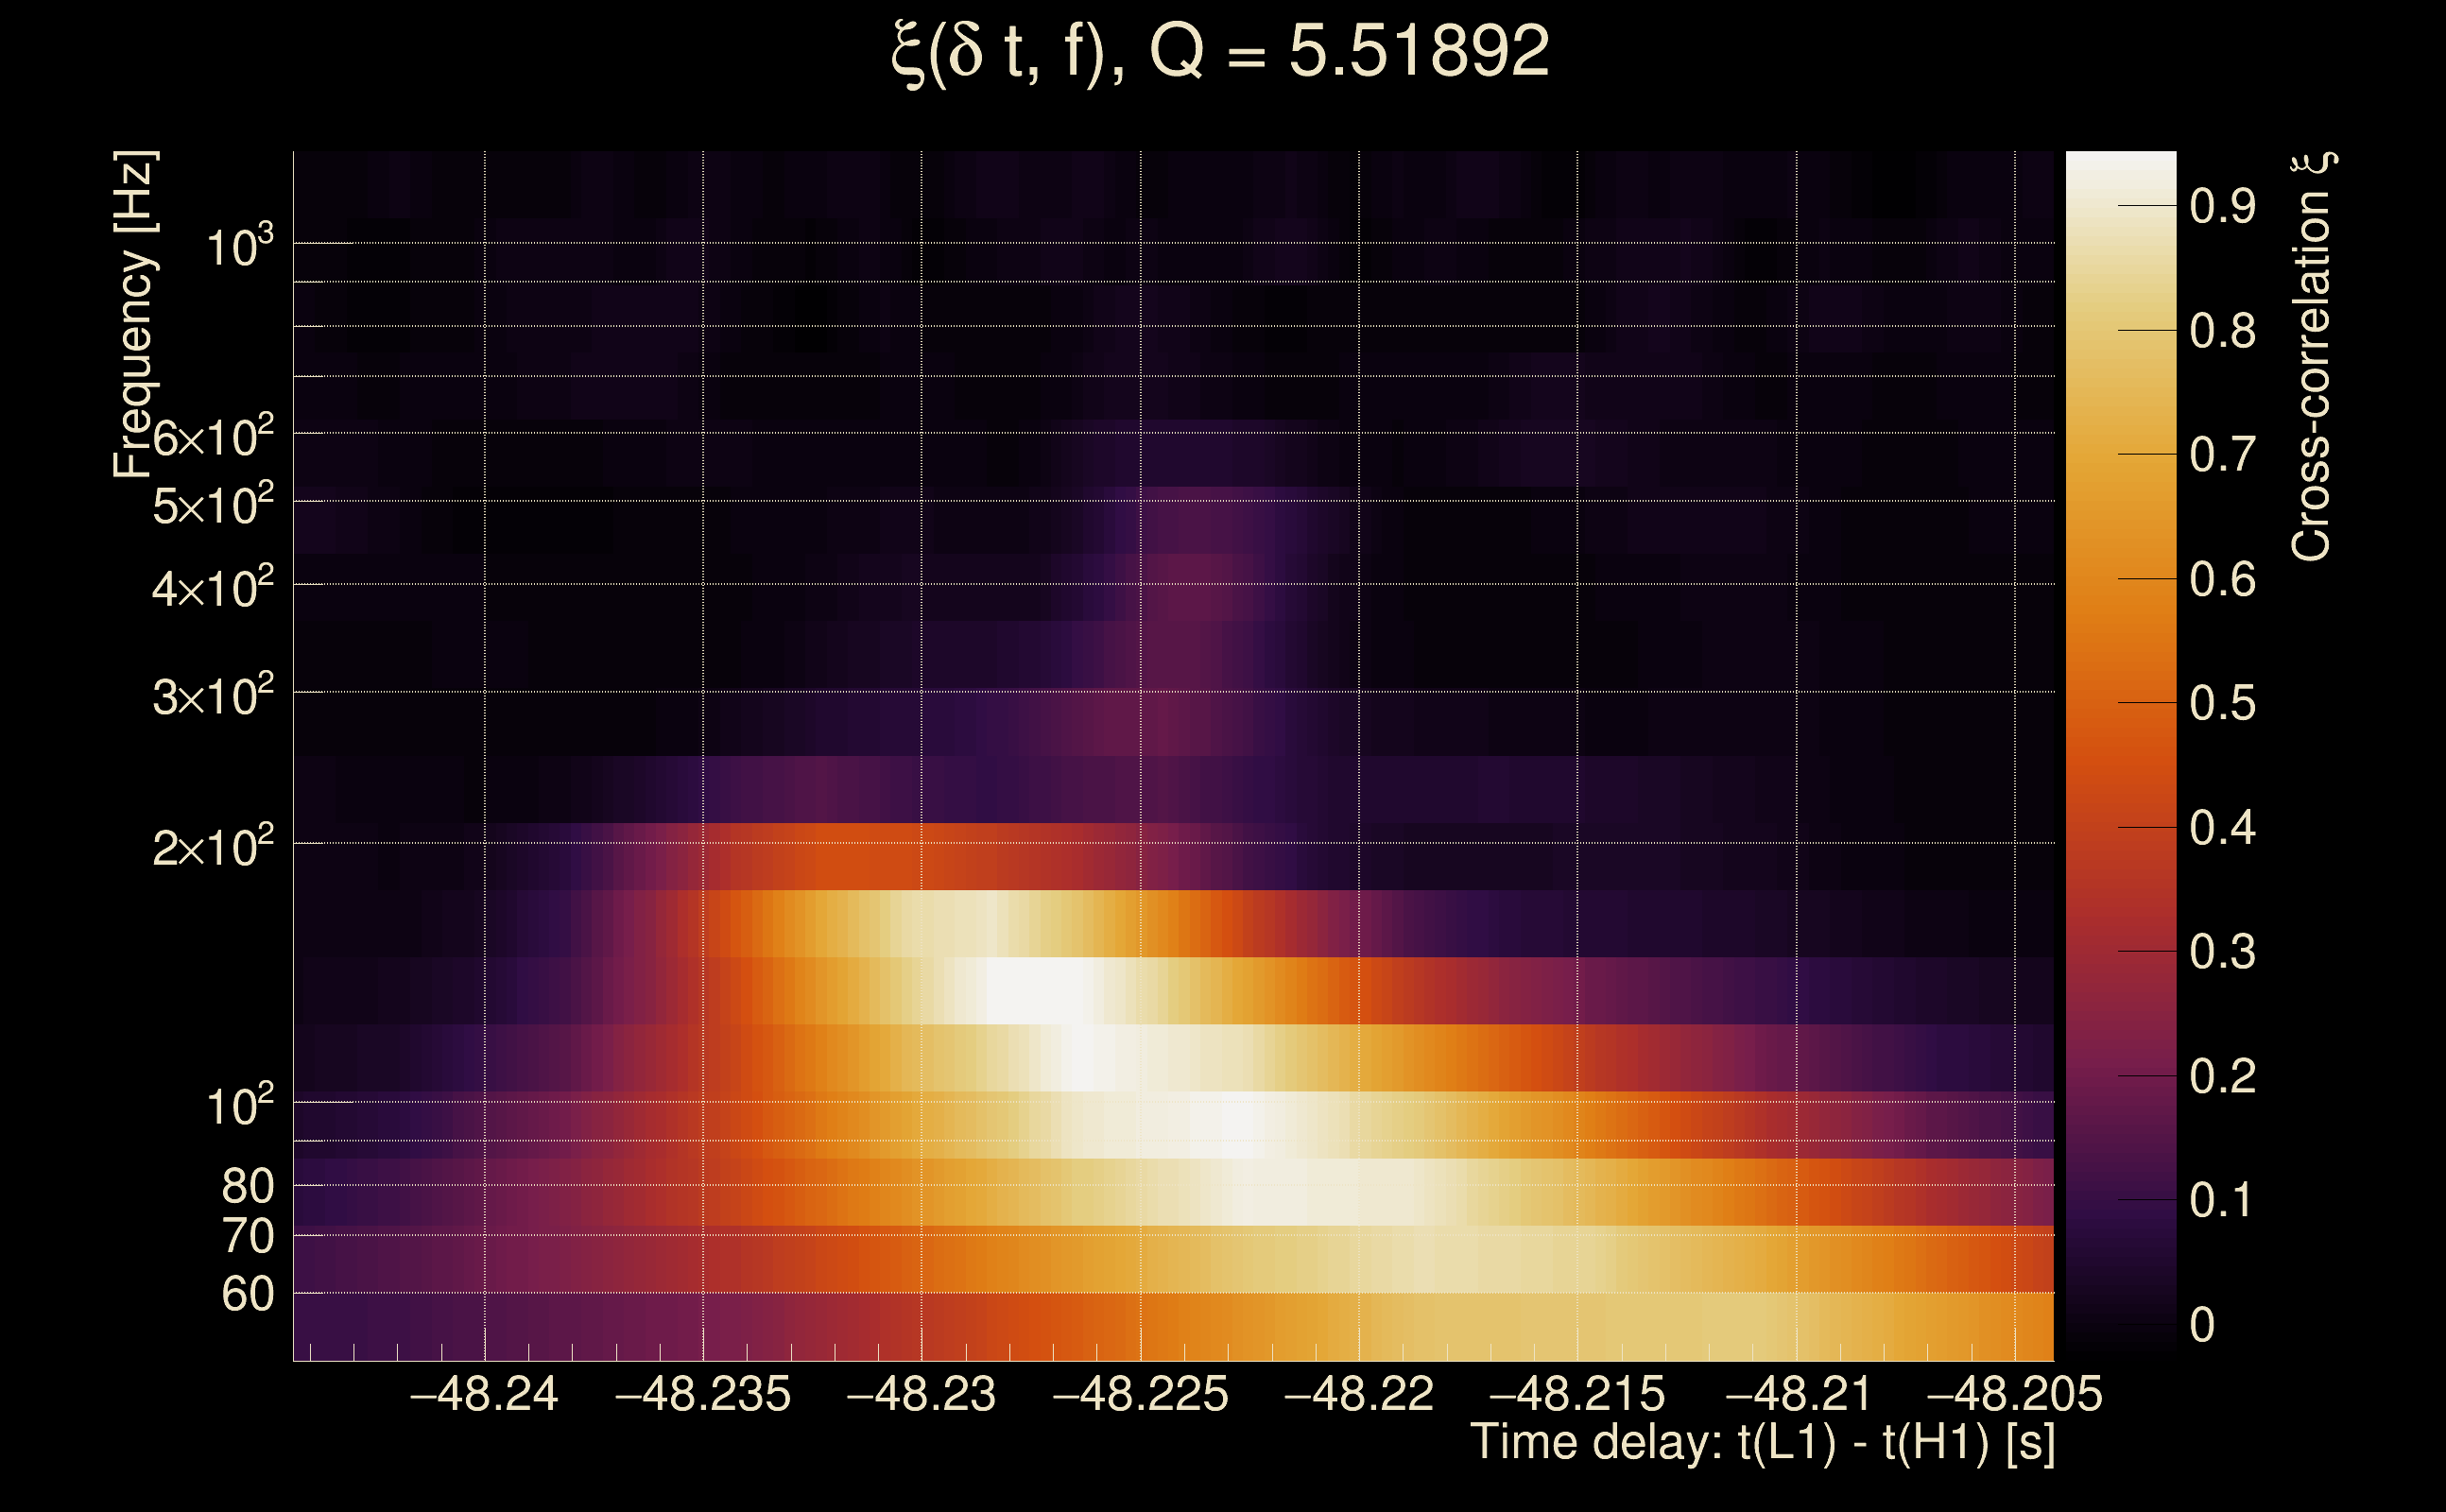Image resolution: width=2446 pixels, height=1512 pixels.
Task: Click the 0 value at the colorbar bottom
Action: [x=2202, y=1326]
